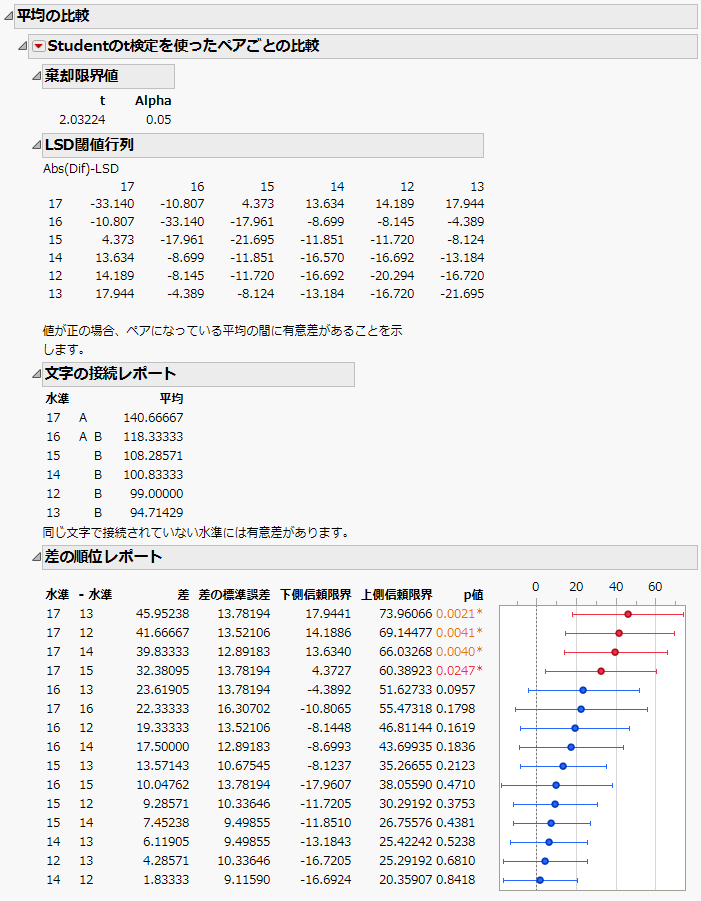Click the Alpha value 0.05
Screen dimensions: 701x901
tap(159, 120)
